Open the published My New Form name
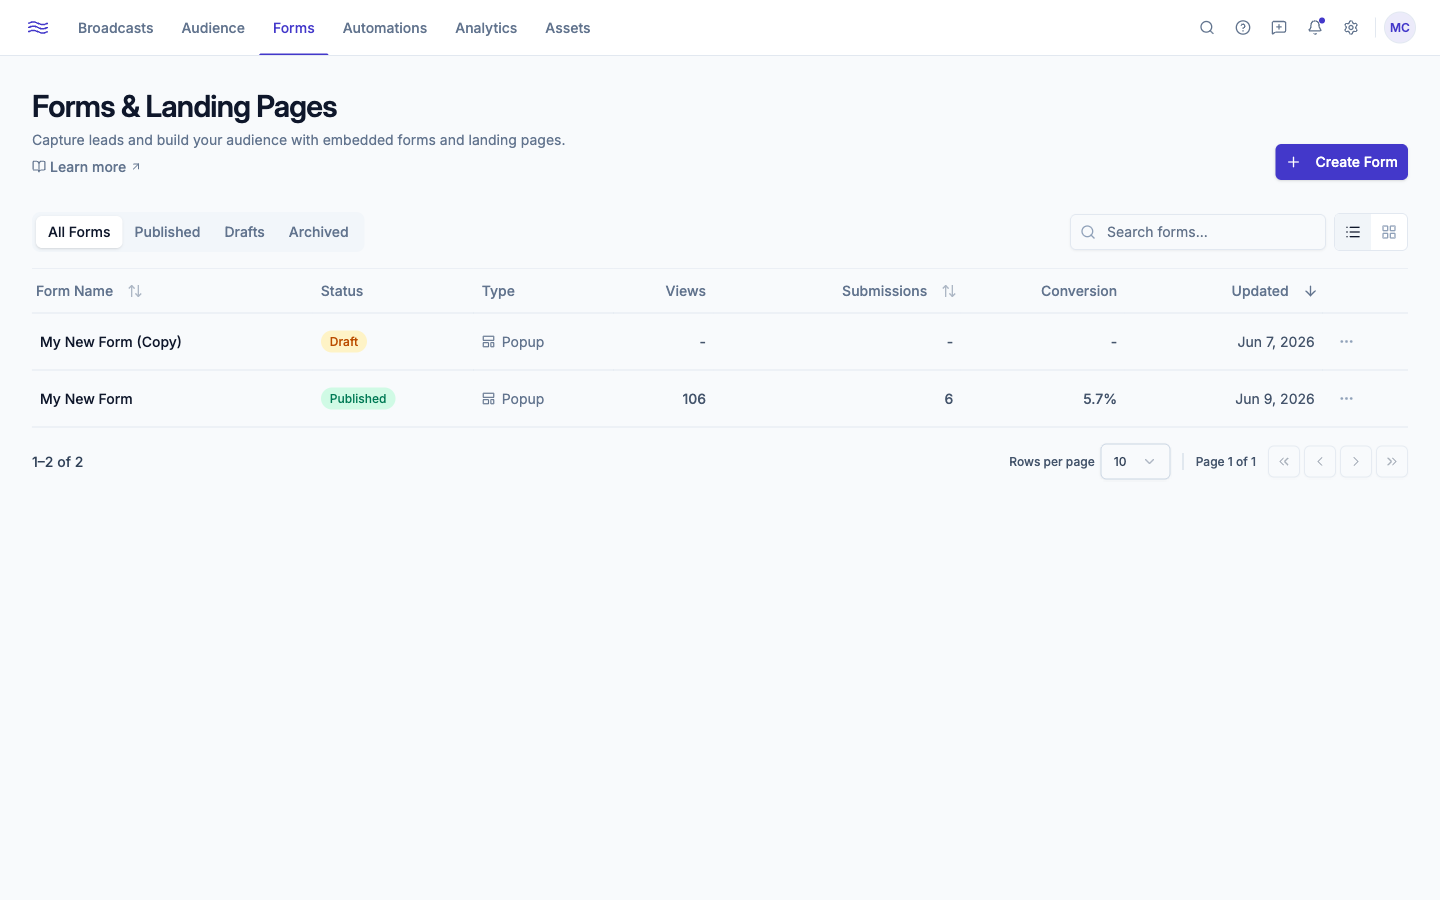The height and width of the screenshot is (900, 1440). [x=86, y=399]
